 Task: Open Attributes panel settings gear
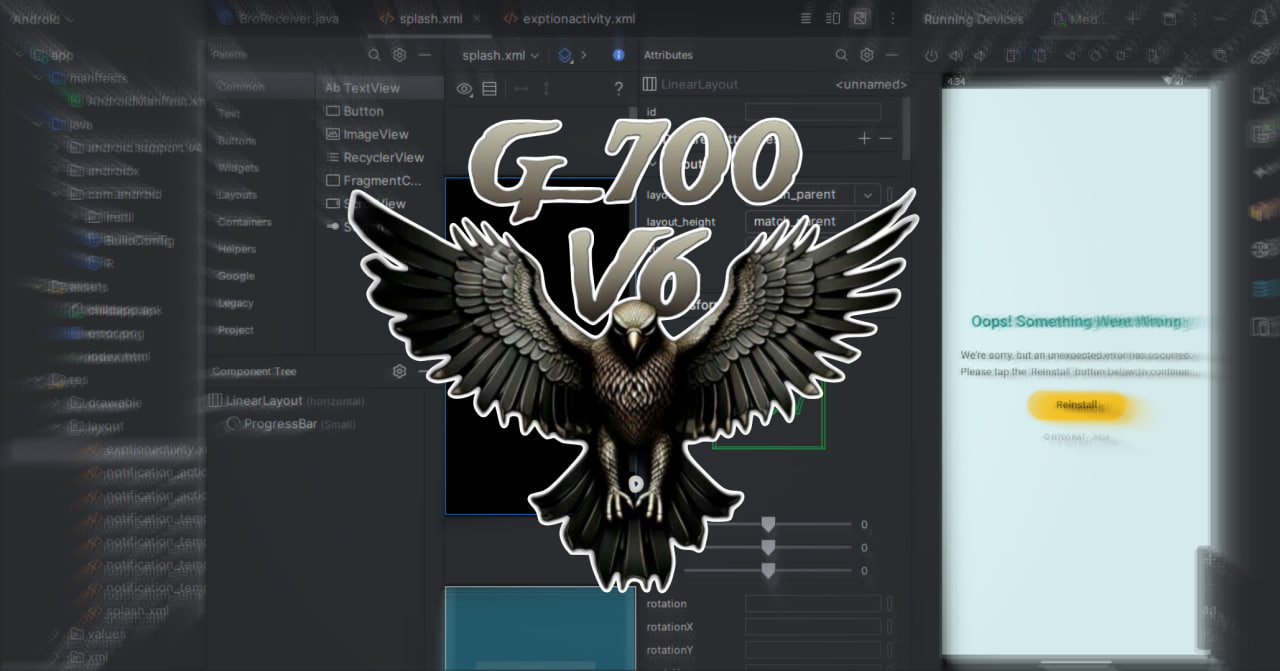click(867, 55)
